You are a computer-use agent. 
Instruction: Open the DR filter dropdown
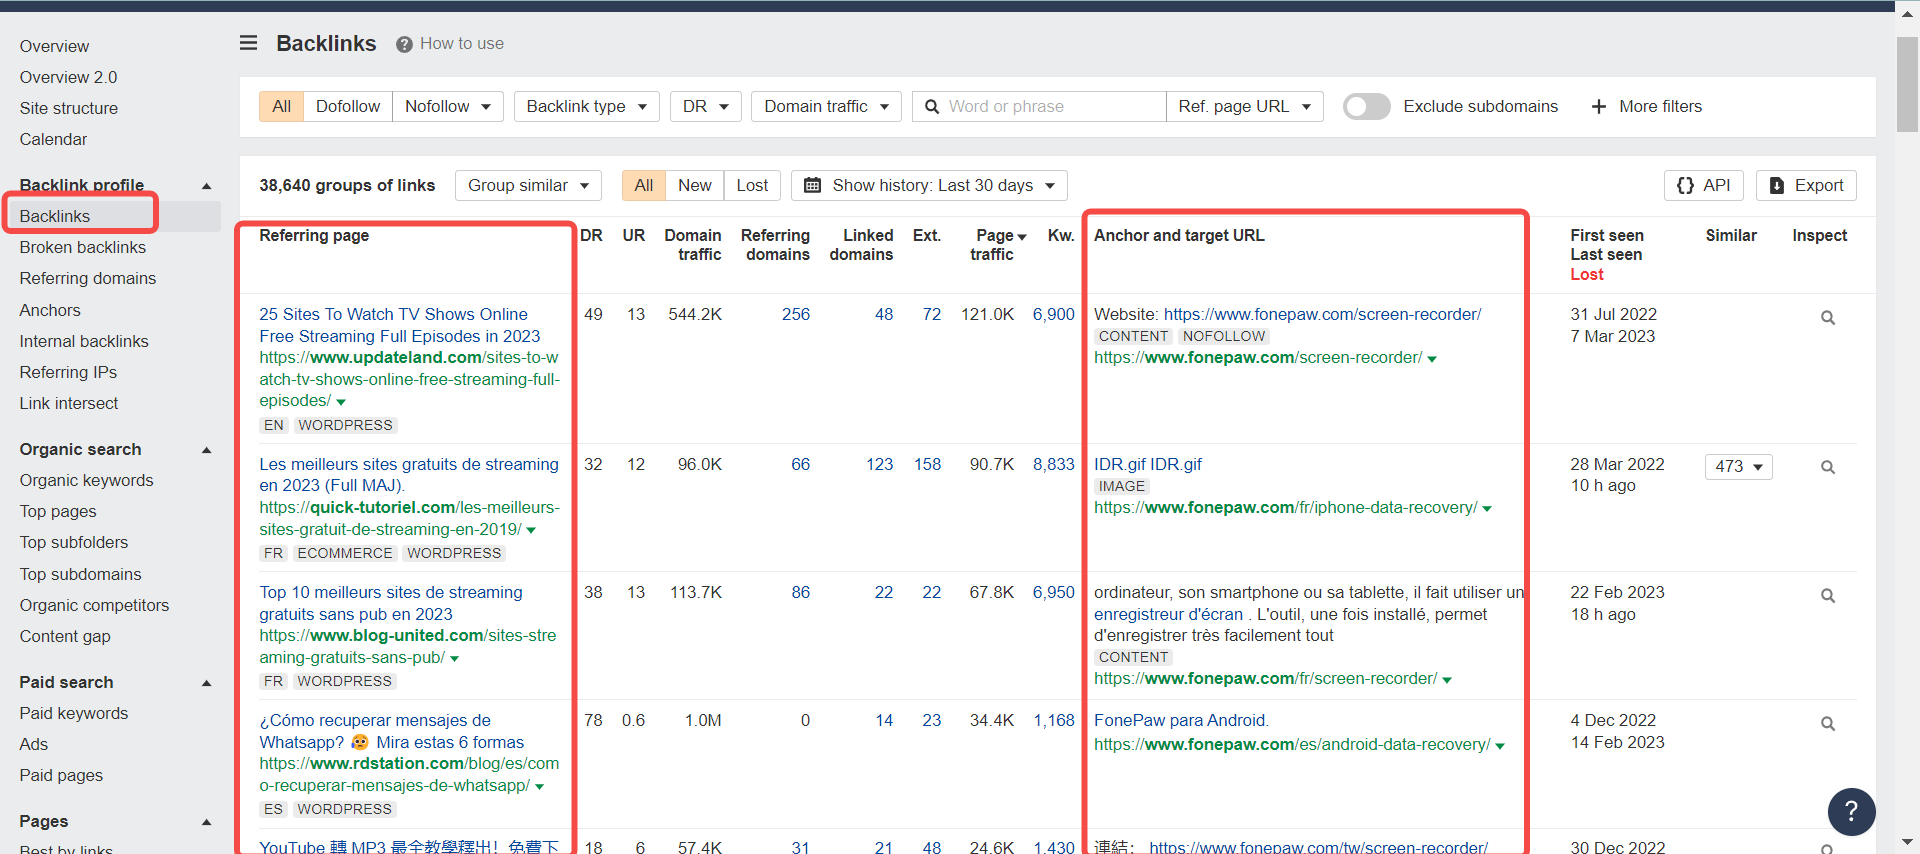(x=706, y=106)
